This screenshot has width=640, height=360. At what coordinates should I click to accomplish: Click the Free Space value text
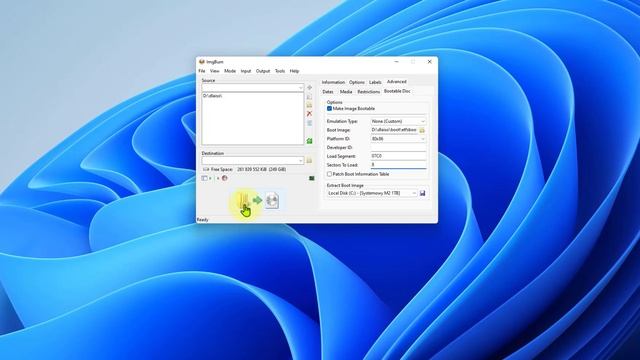[x=261, y=169]
